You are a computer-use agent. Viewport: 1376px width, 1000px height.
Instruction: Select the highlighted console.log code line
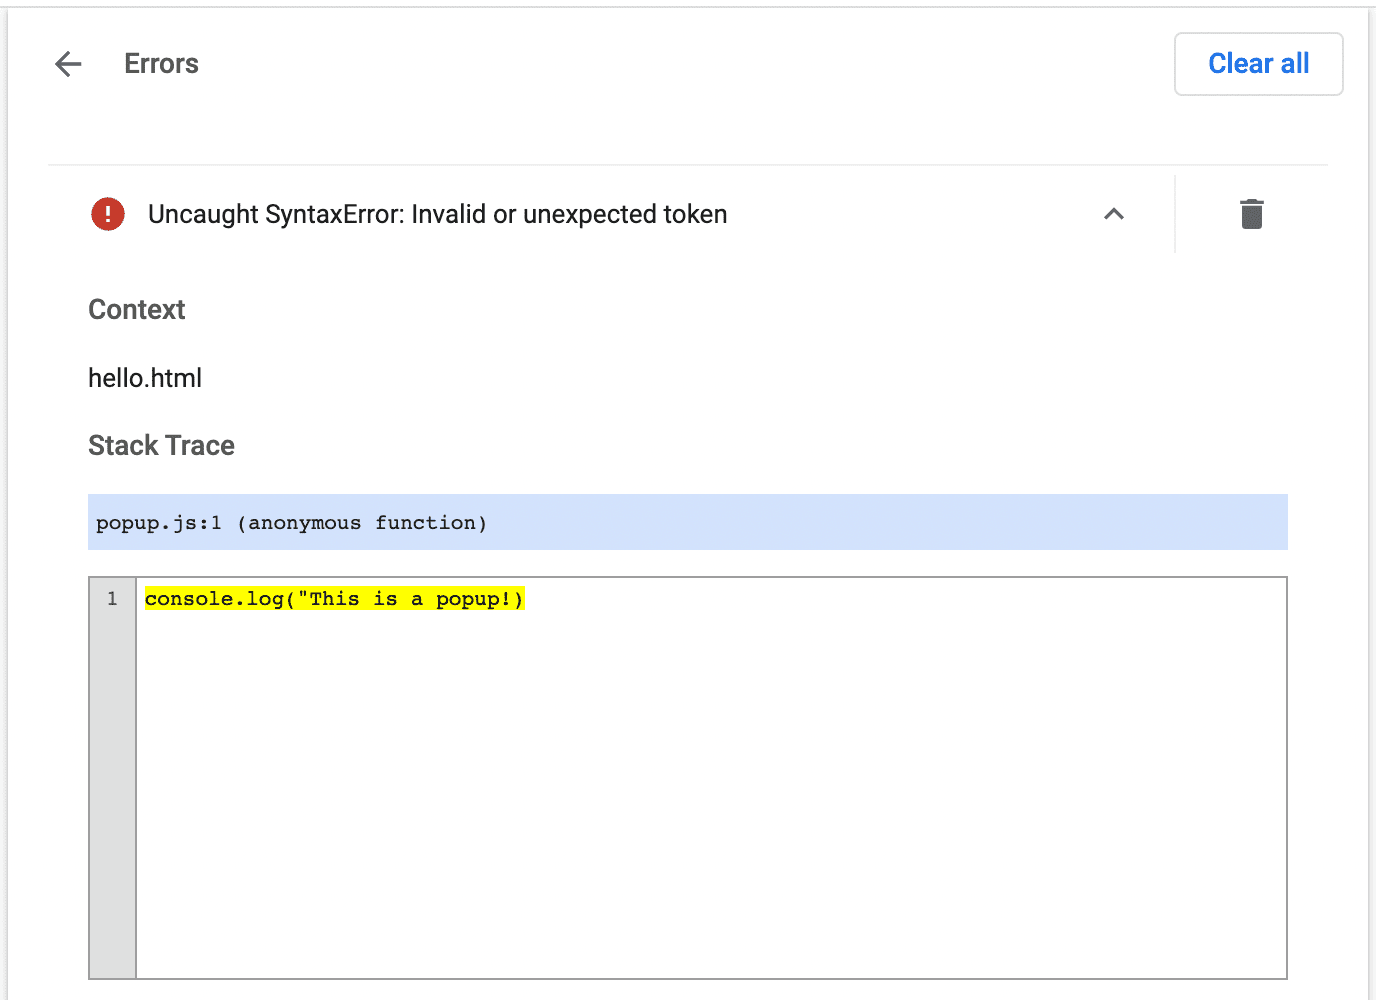(x=334, y=598)
